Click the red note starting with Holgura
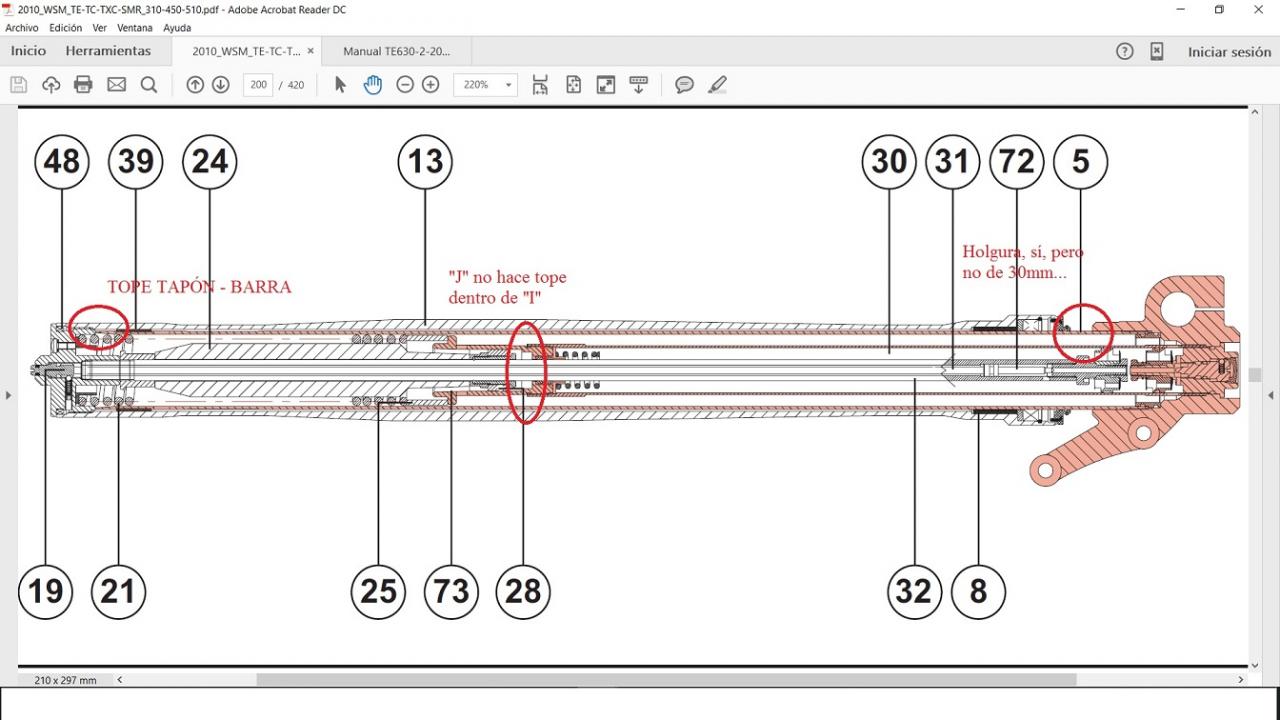The height and width of the screenshot is (720, 1280). tap(1022, 262)
